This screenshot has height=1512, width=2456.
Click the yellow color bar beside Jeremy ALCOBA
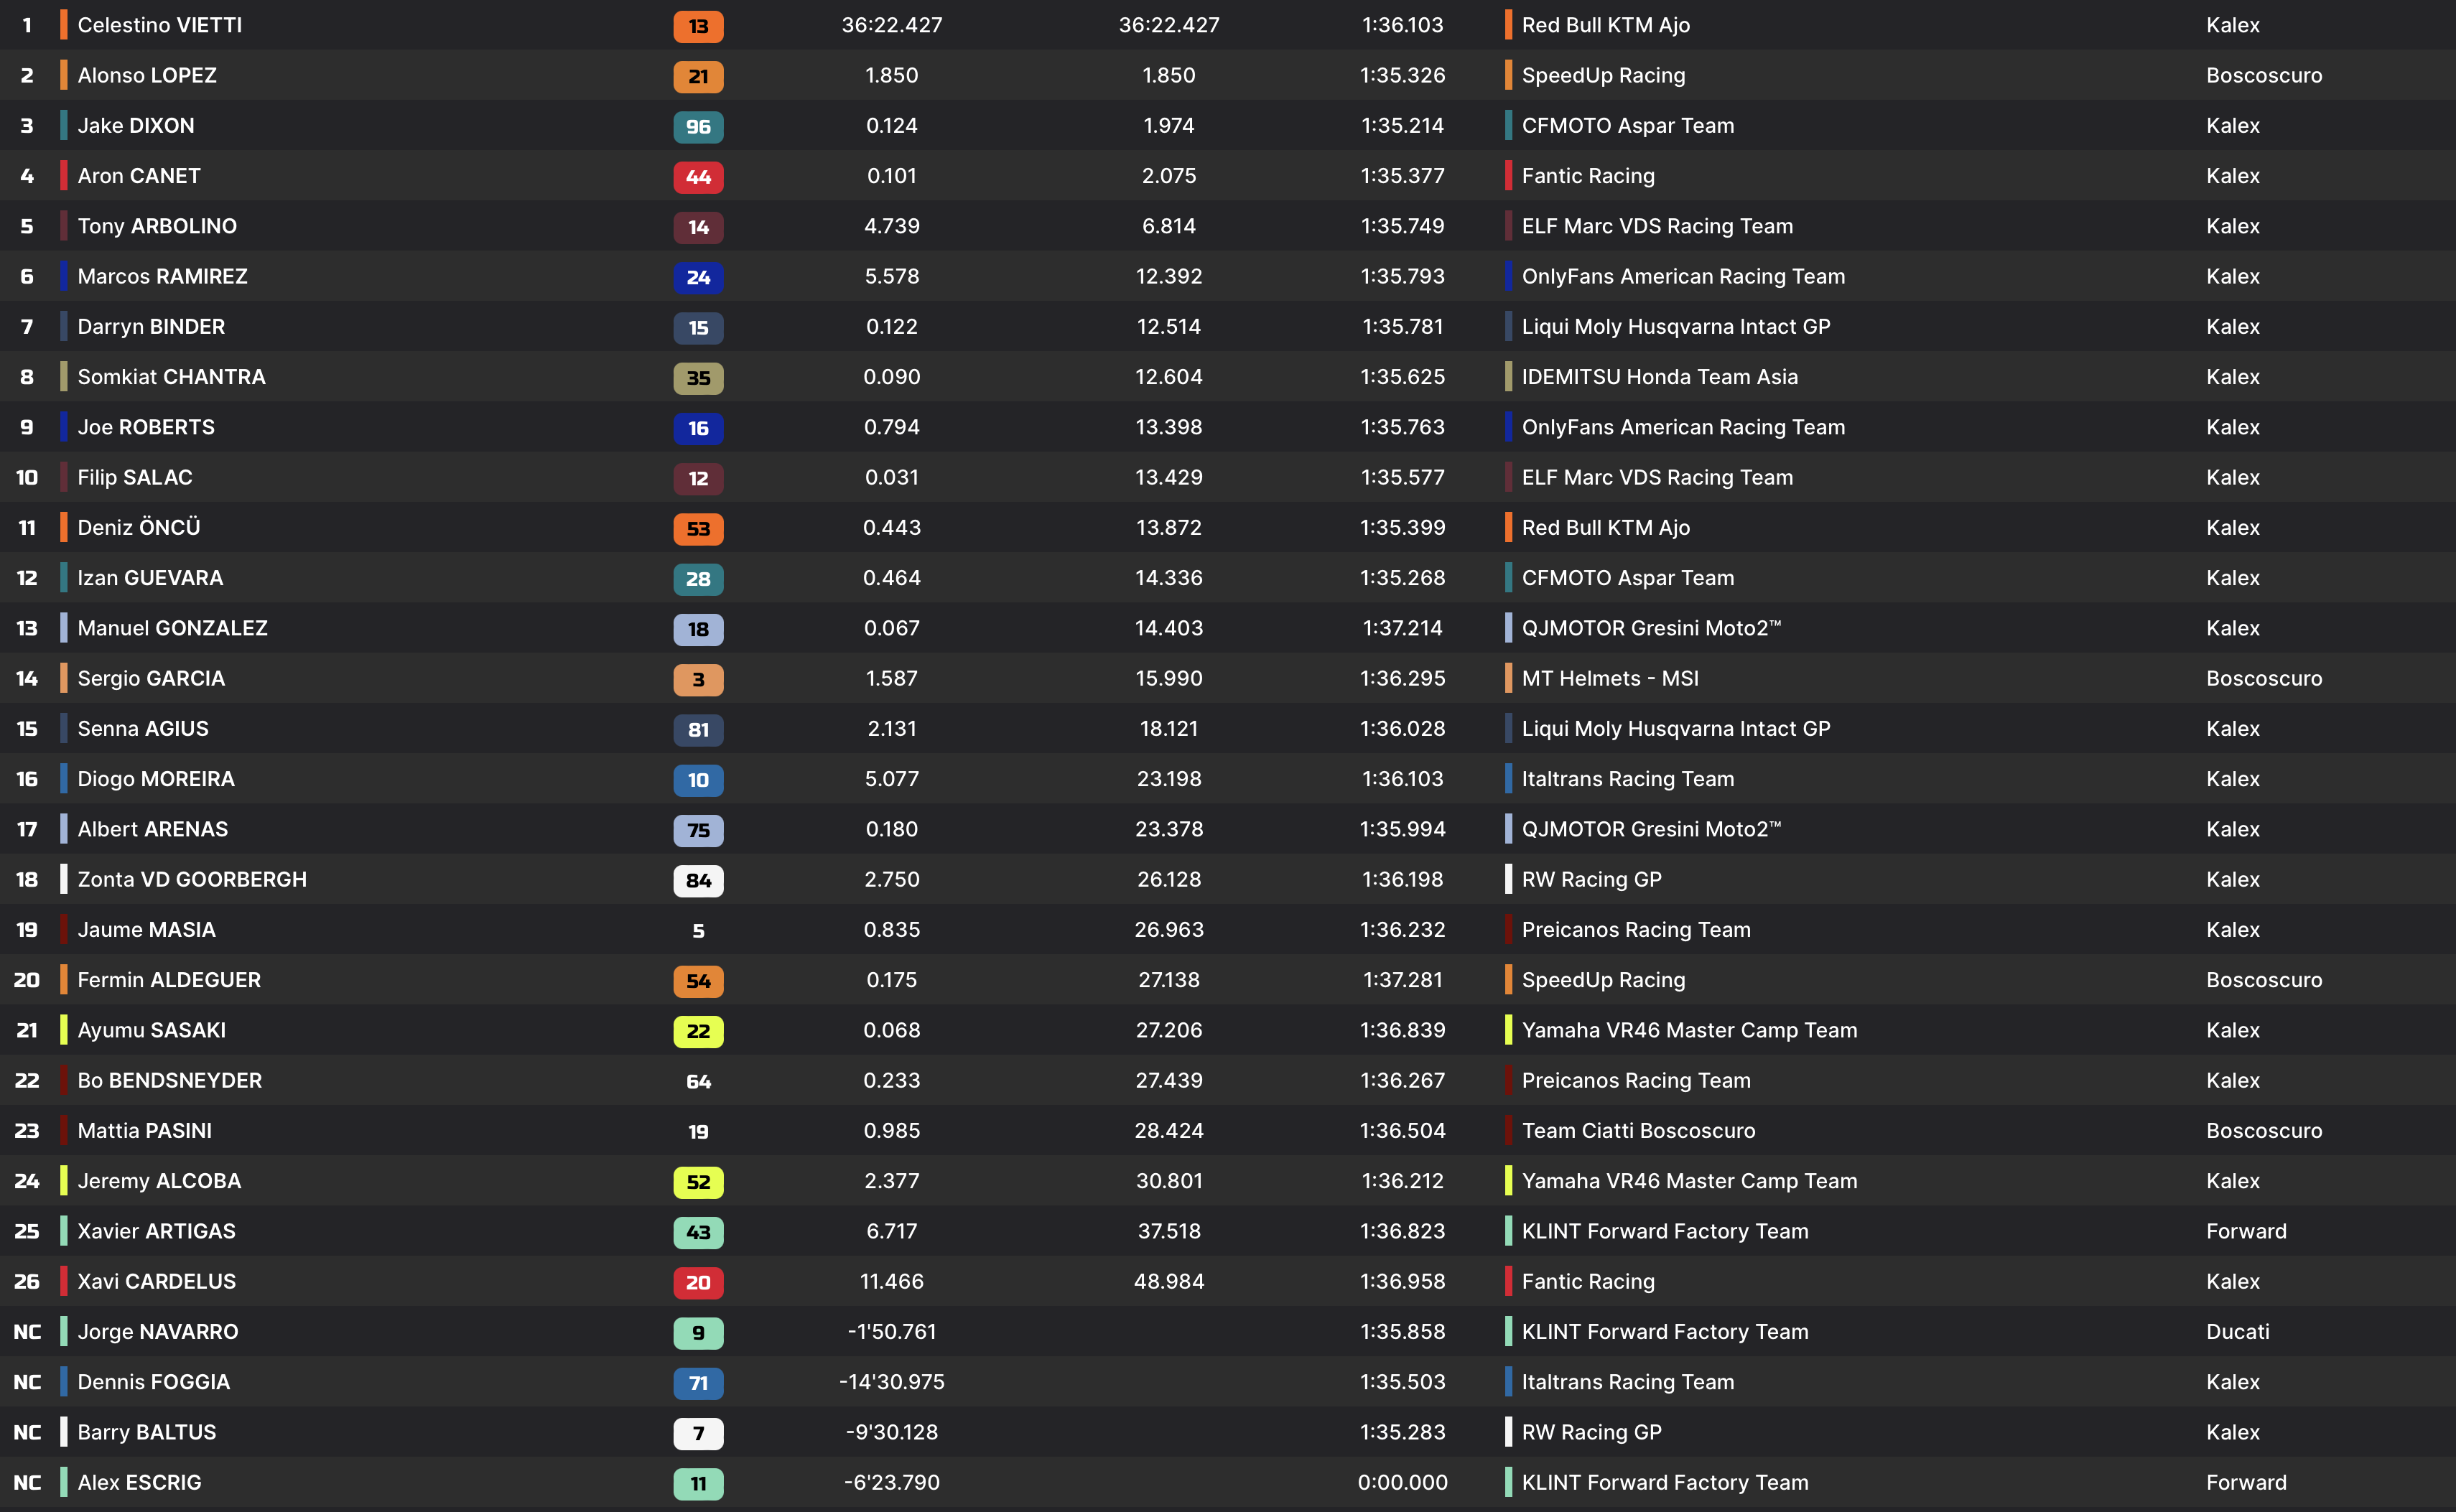64,1181
